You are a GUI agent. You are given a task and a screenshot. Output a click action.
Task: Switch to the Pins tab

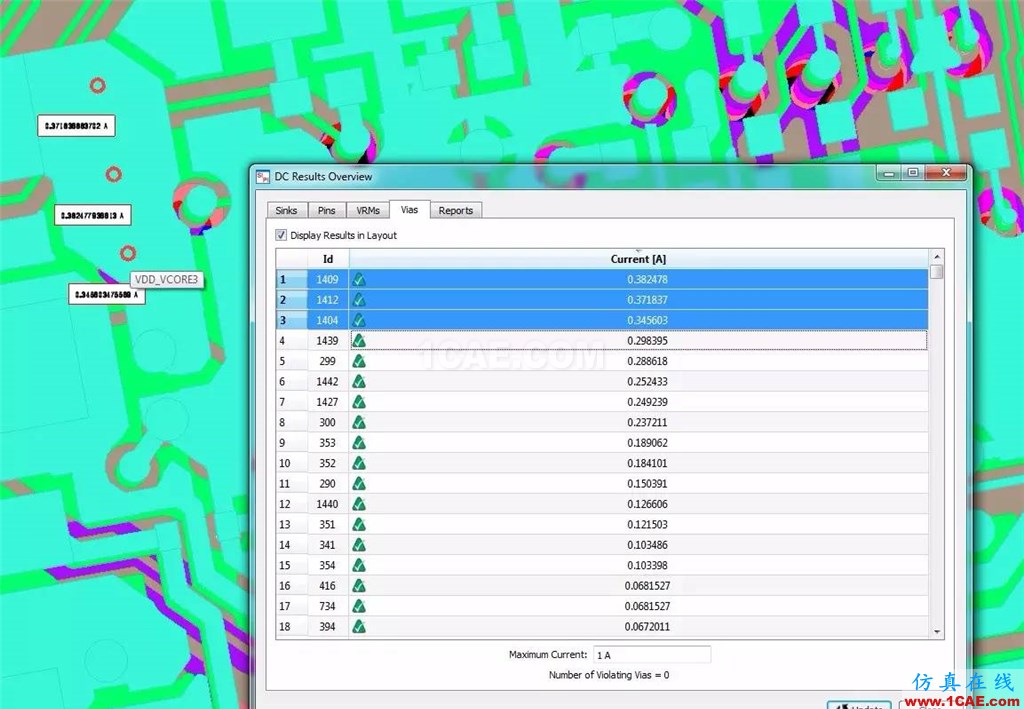(327, 210)
